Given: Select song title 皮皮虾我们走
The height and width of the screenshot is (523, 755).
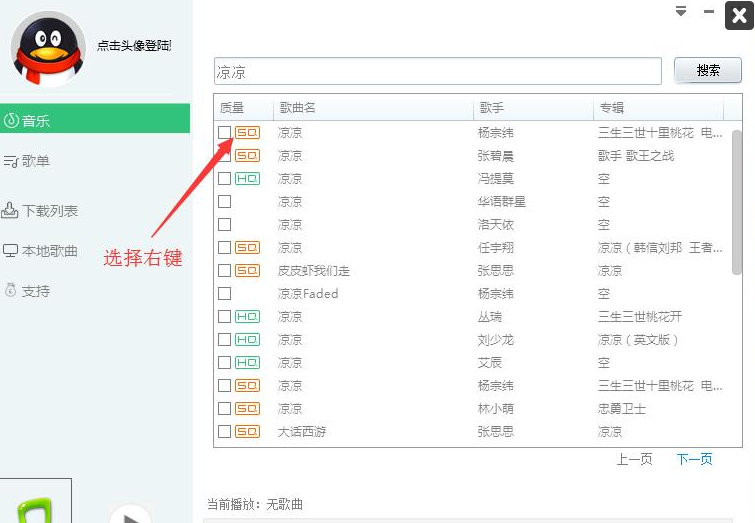Looking at the screenshot, I should 313,271.
